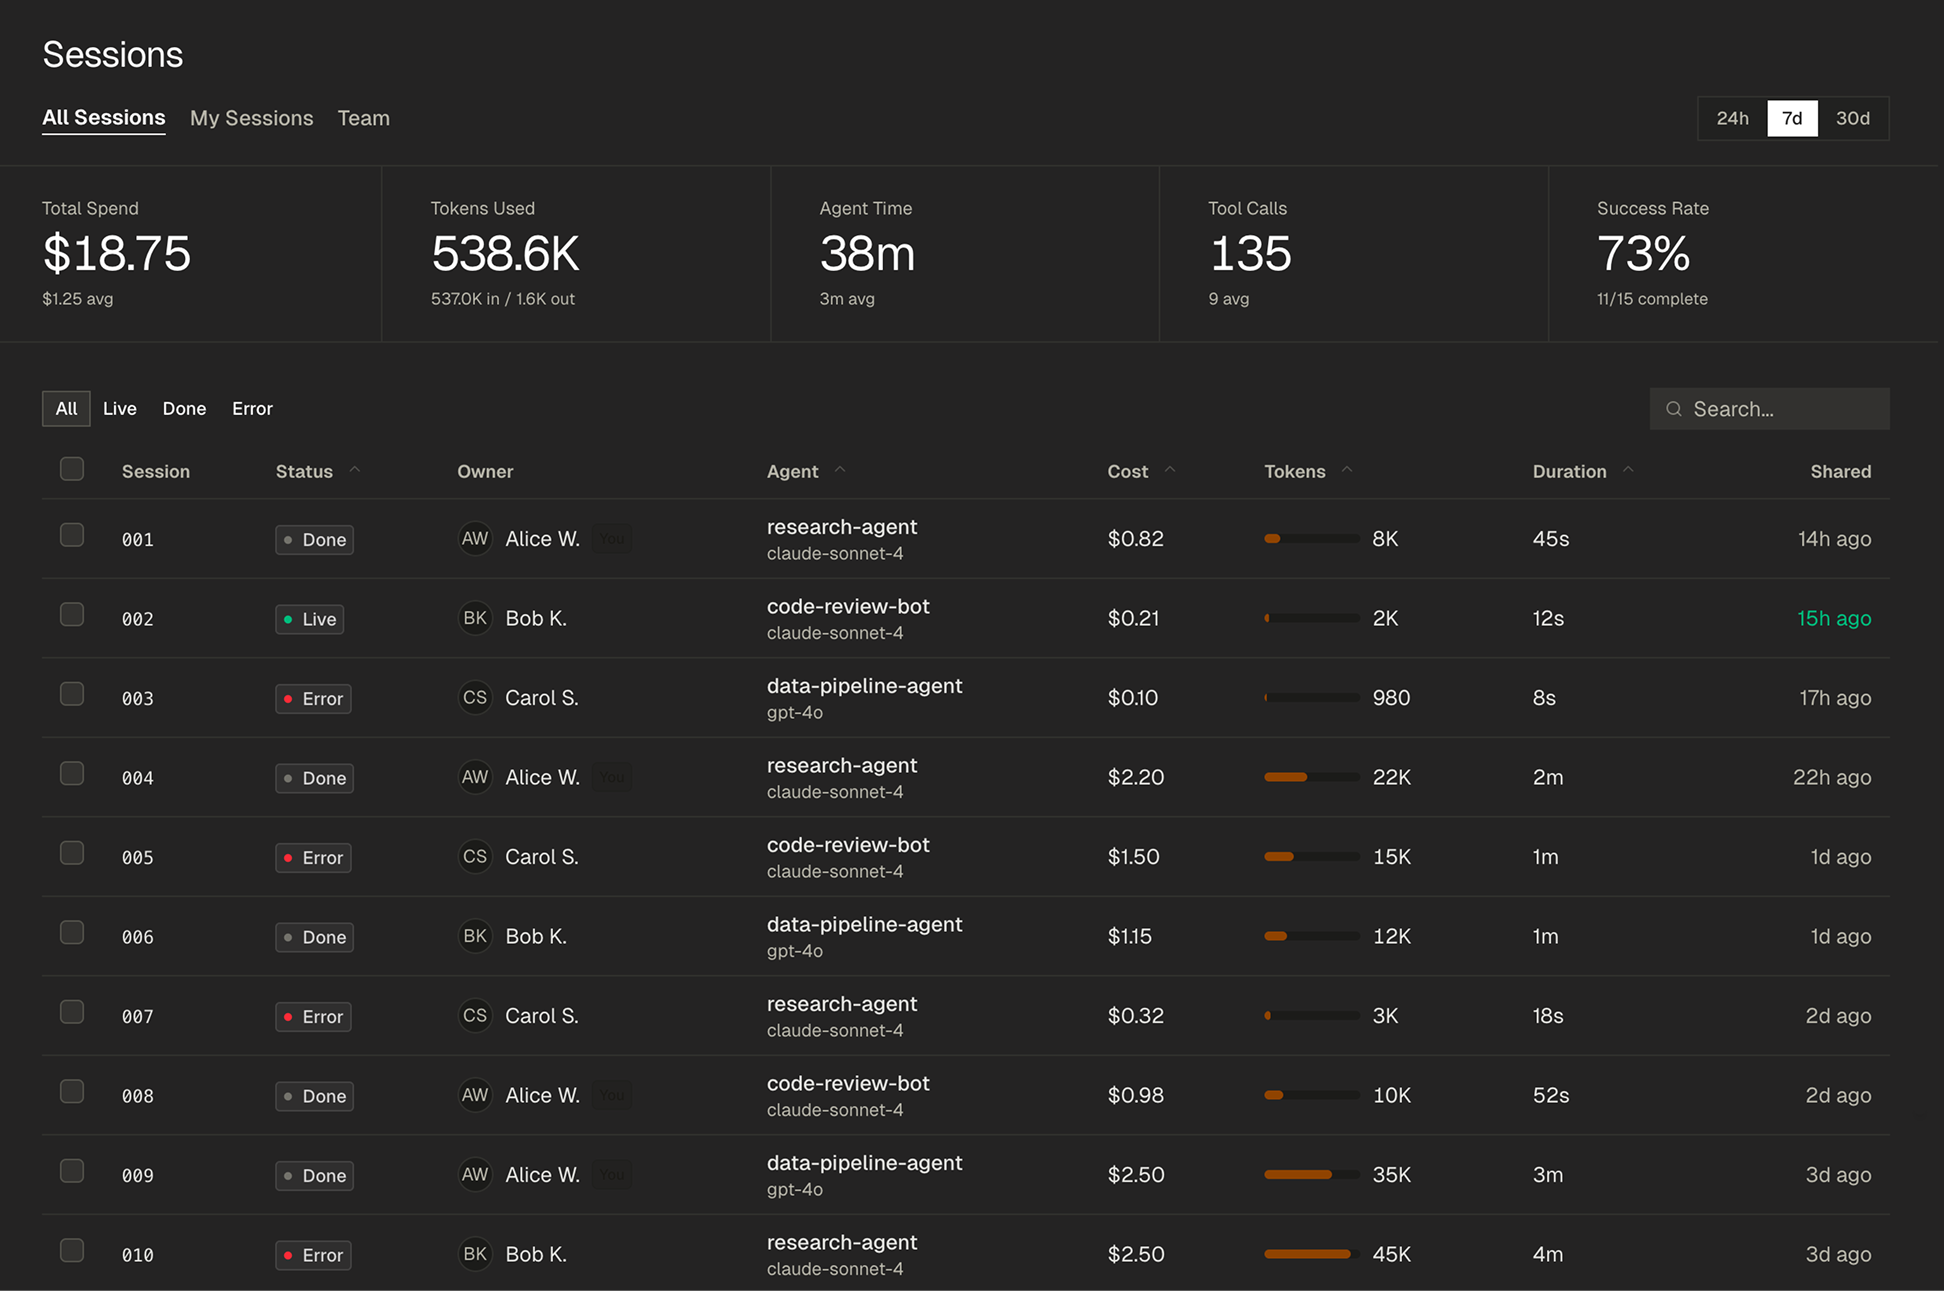Click the Total Spend $18.75 card
The width and height of the screenshot is (1944, 1291).
point(190,254)
